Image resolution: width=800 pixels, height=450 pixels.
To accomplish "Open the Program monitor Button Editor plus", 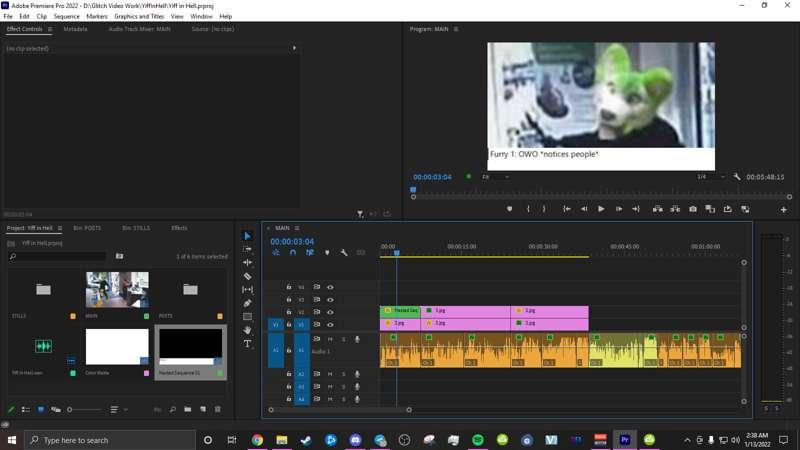I will click(784, 209).
